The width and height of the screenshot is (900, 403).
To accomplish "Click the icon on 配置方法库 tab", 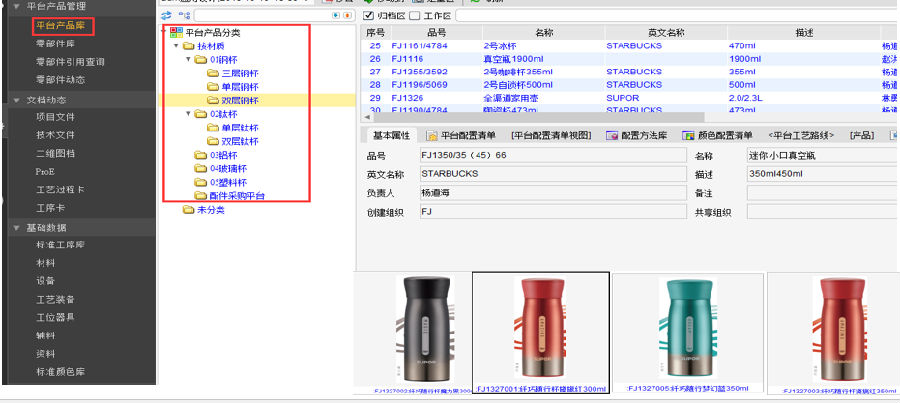I will [x=612, y=135].
